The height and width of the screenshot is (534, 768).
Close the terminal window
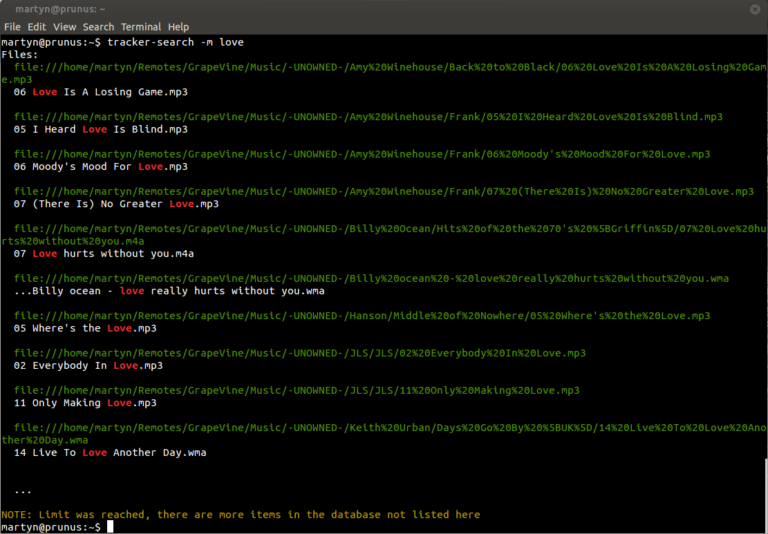click(x=755, y=8)
